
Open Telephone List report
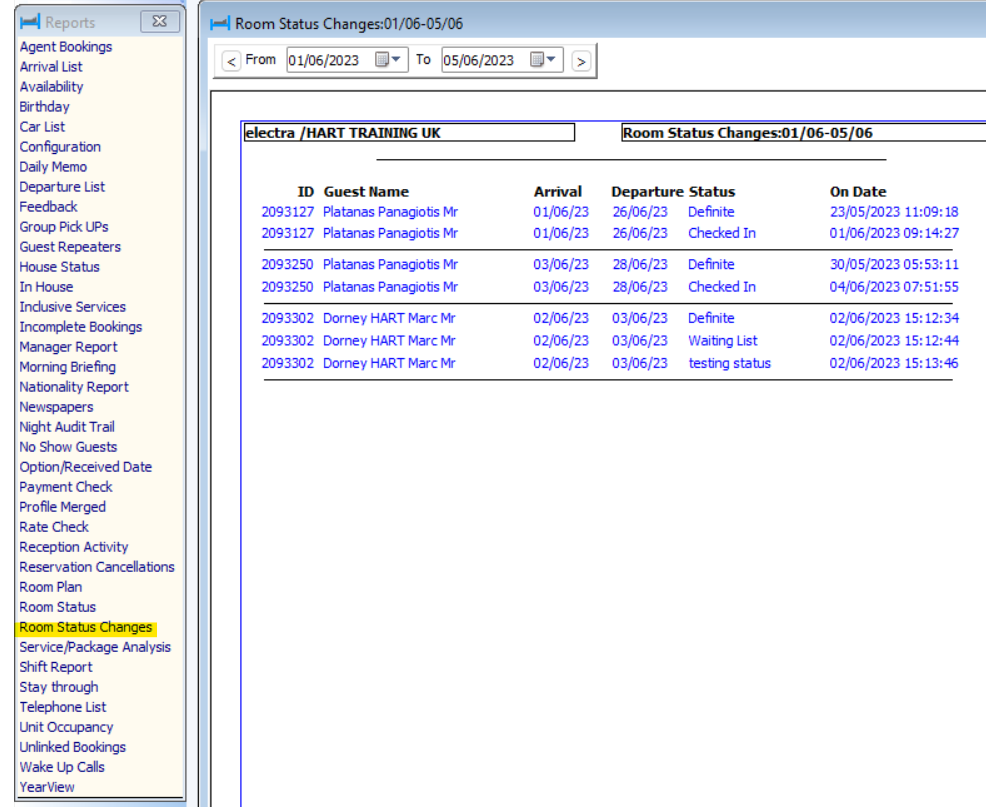coord(63,708)
